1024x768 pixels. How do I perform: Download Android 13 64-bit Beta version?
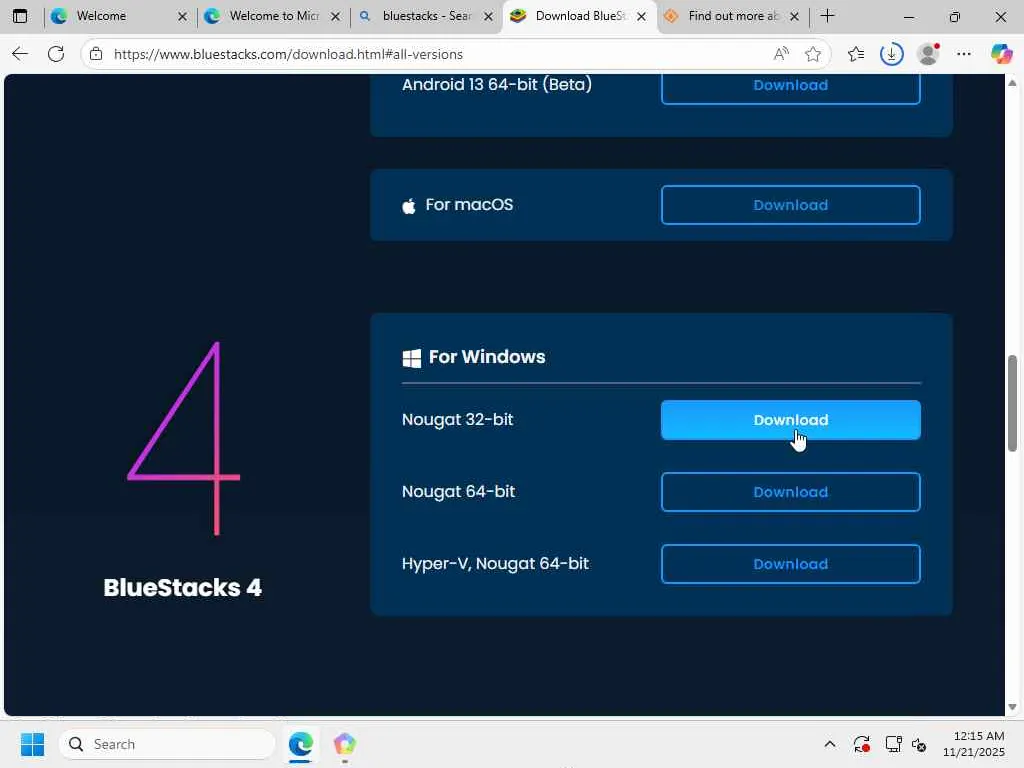click(x=791, y=86)
